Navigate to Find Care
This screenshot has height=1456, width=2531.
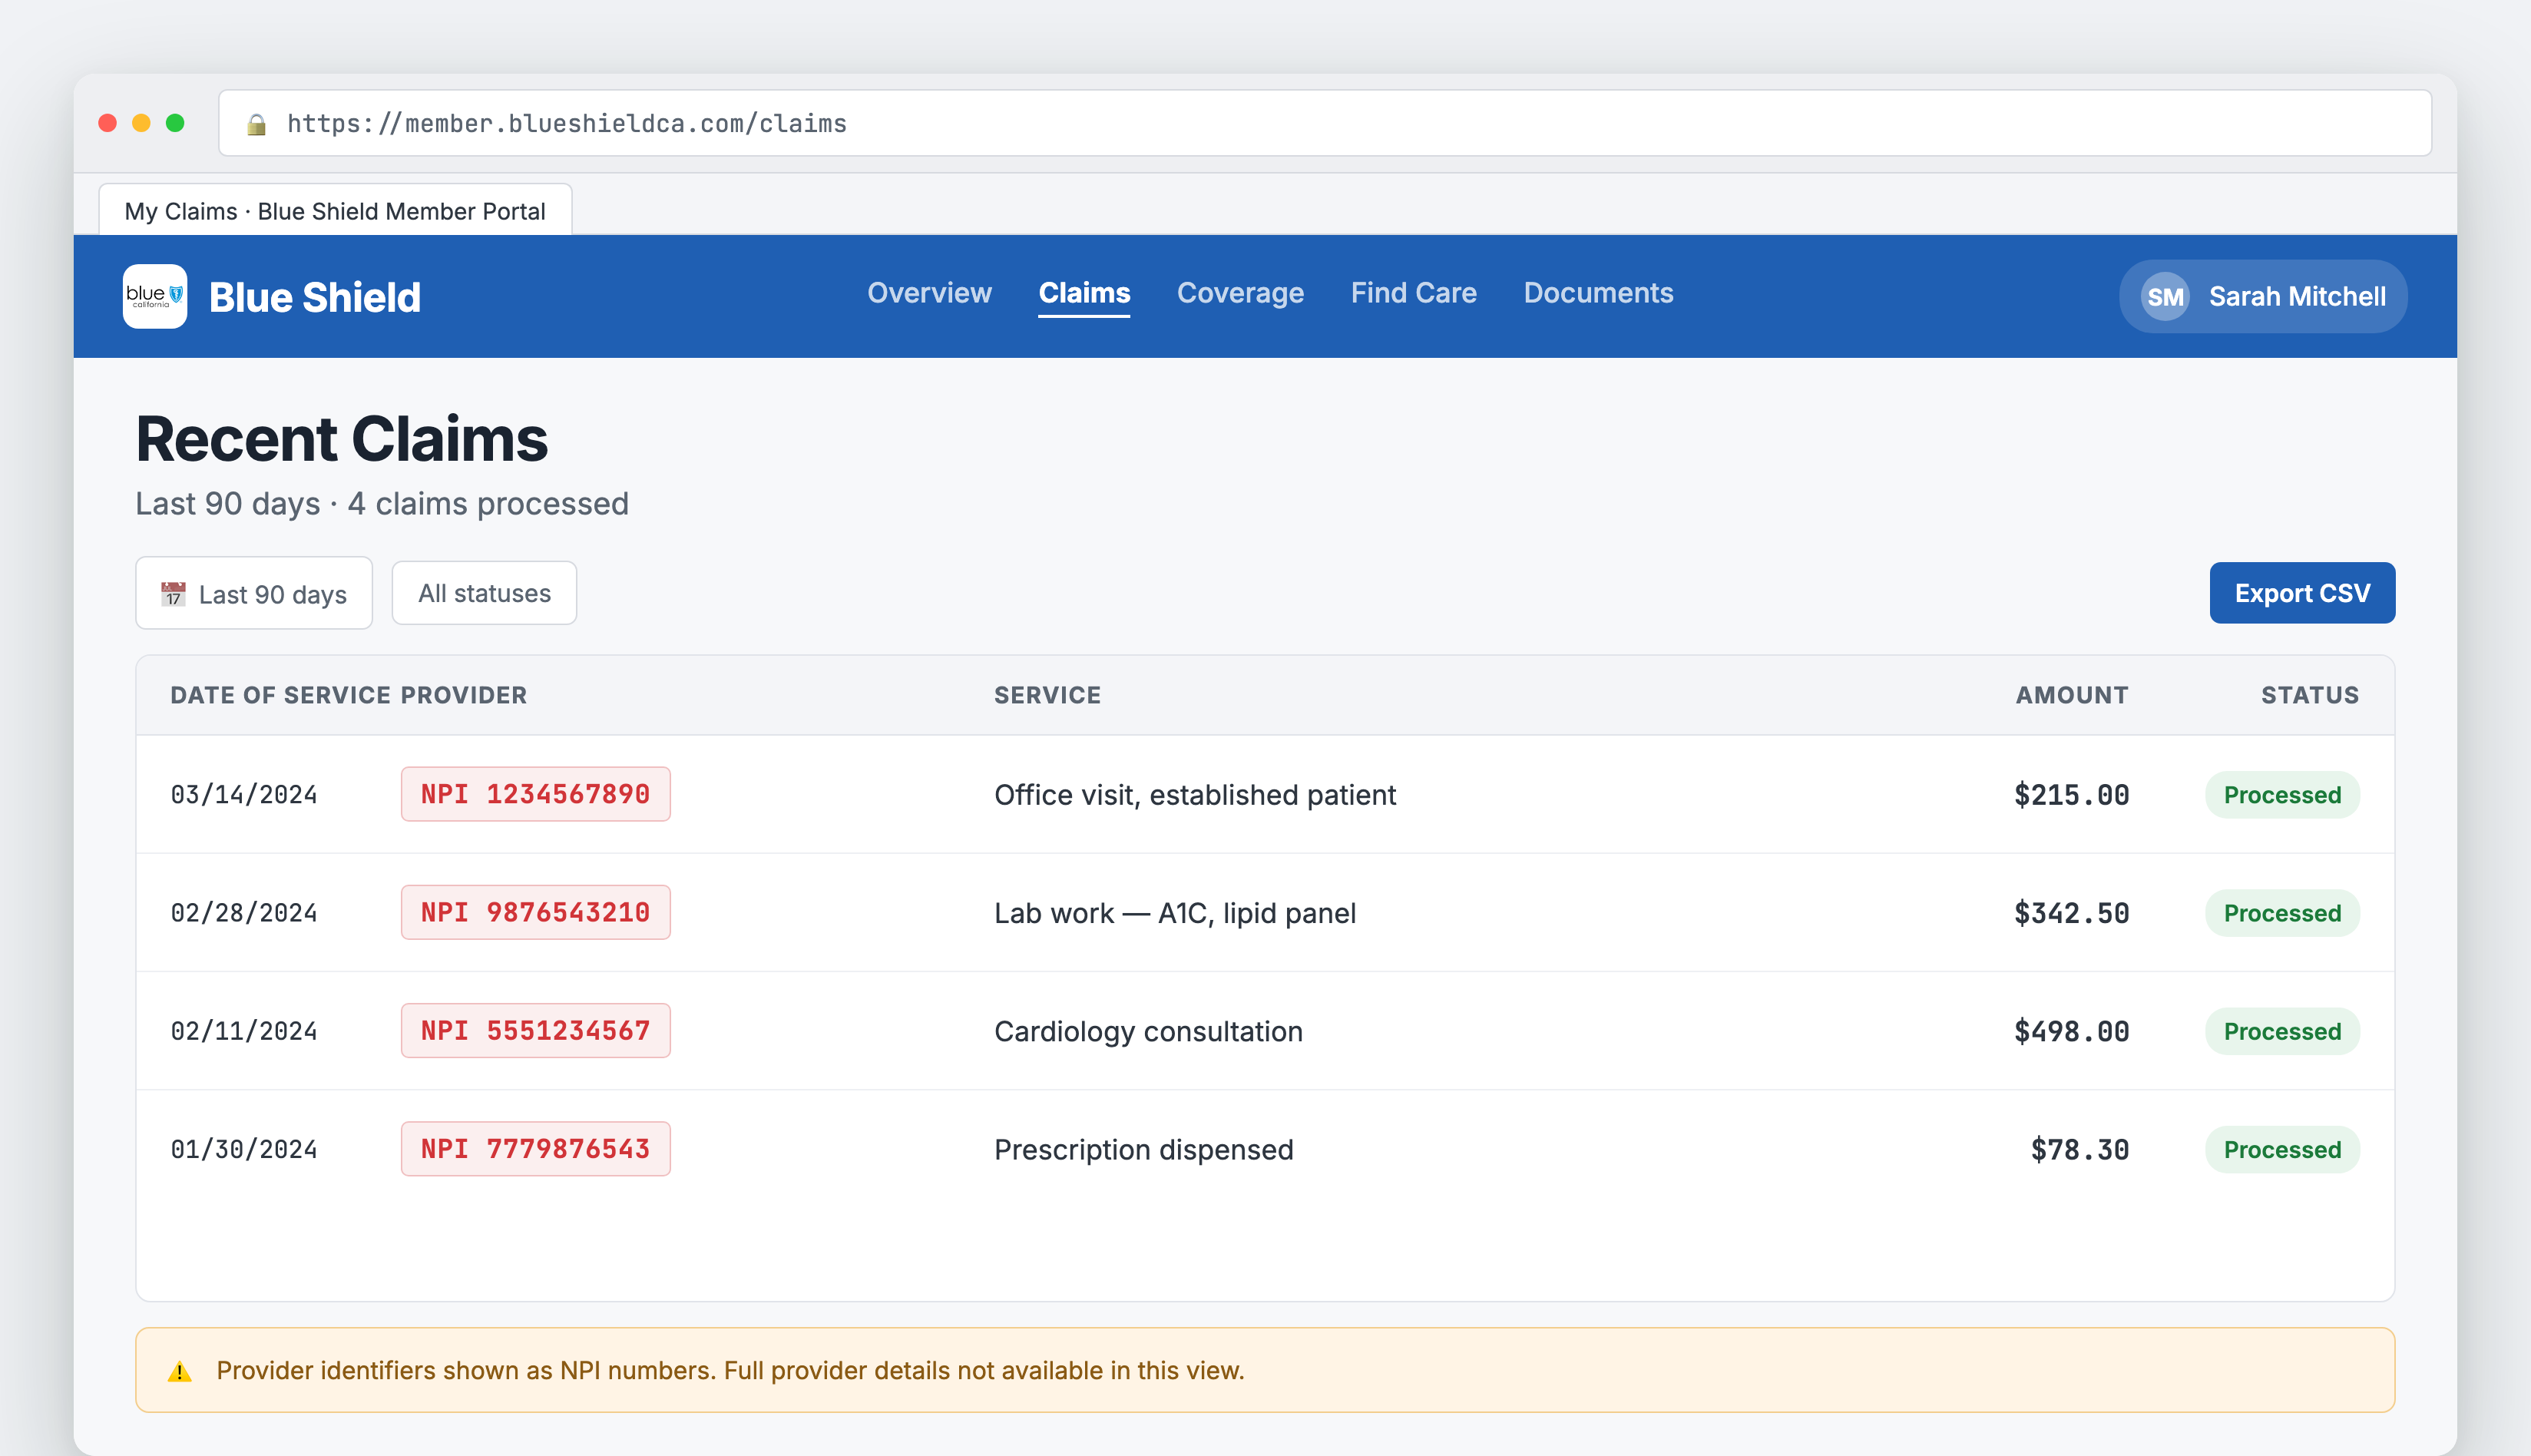(x=1414, y=293)
